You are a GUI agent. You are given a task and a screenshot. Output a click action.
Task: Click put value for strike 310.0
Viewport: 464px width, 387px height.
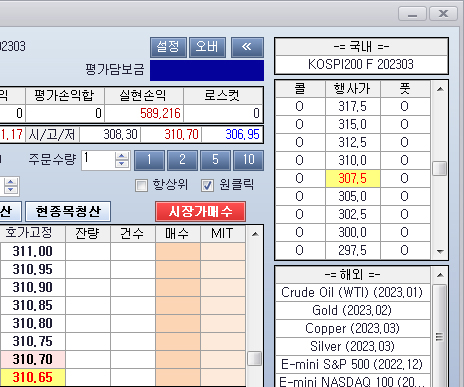405,161
